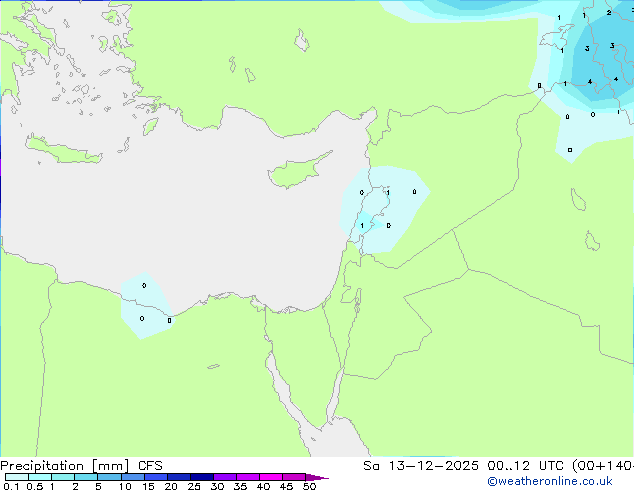Screen dimensions: 634x490
Task: Click the 1–2 mm legend color swatch
Action: click(x=63, y=477)
